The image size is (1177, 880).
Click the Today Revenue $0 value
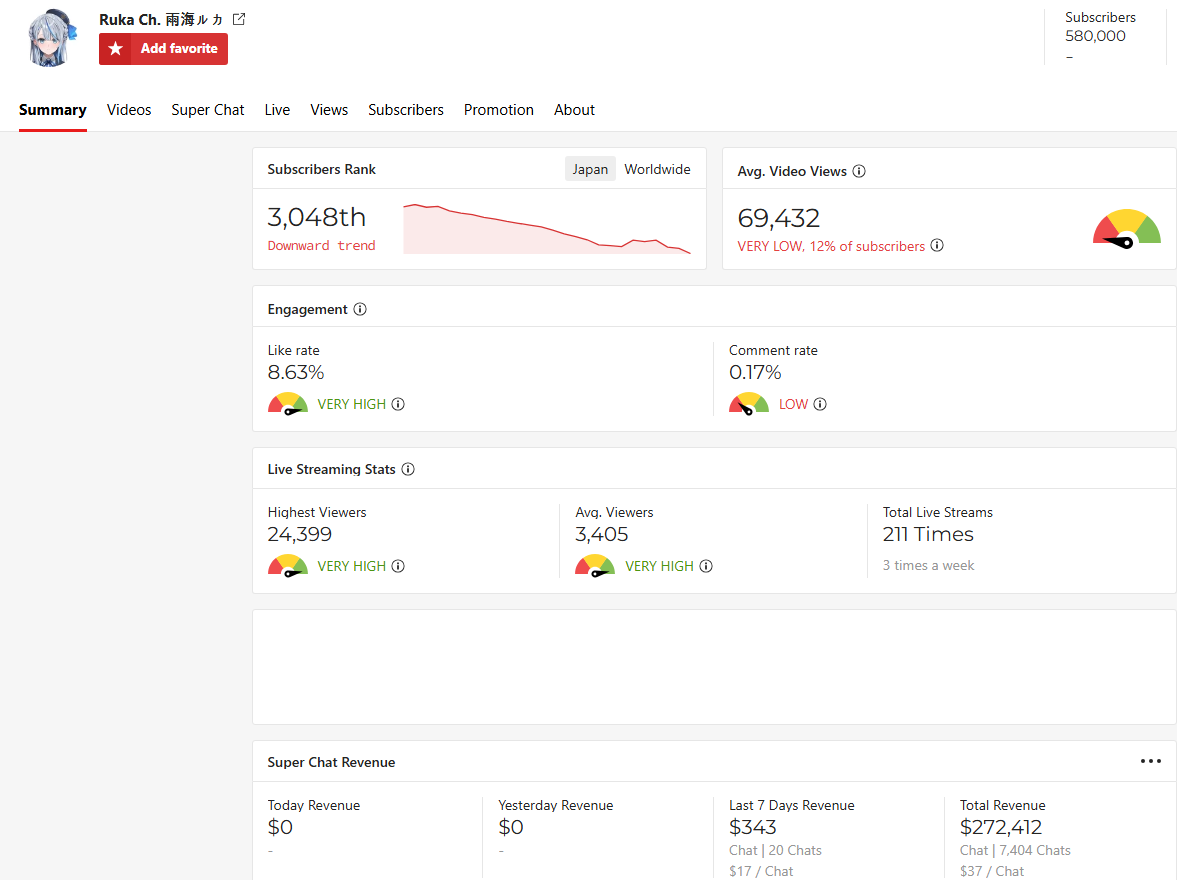(280, 827)
